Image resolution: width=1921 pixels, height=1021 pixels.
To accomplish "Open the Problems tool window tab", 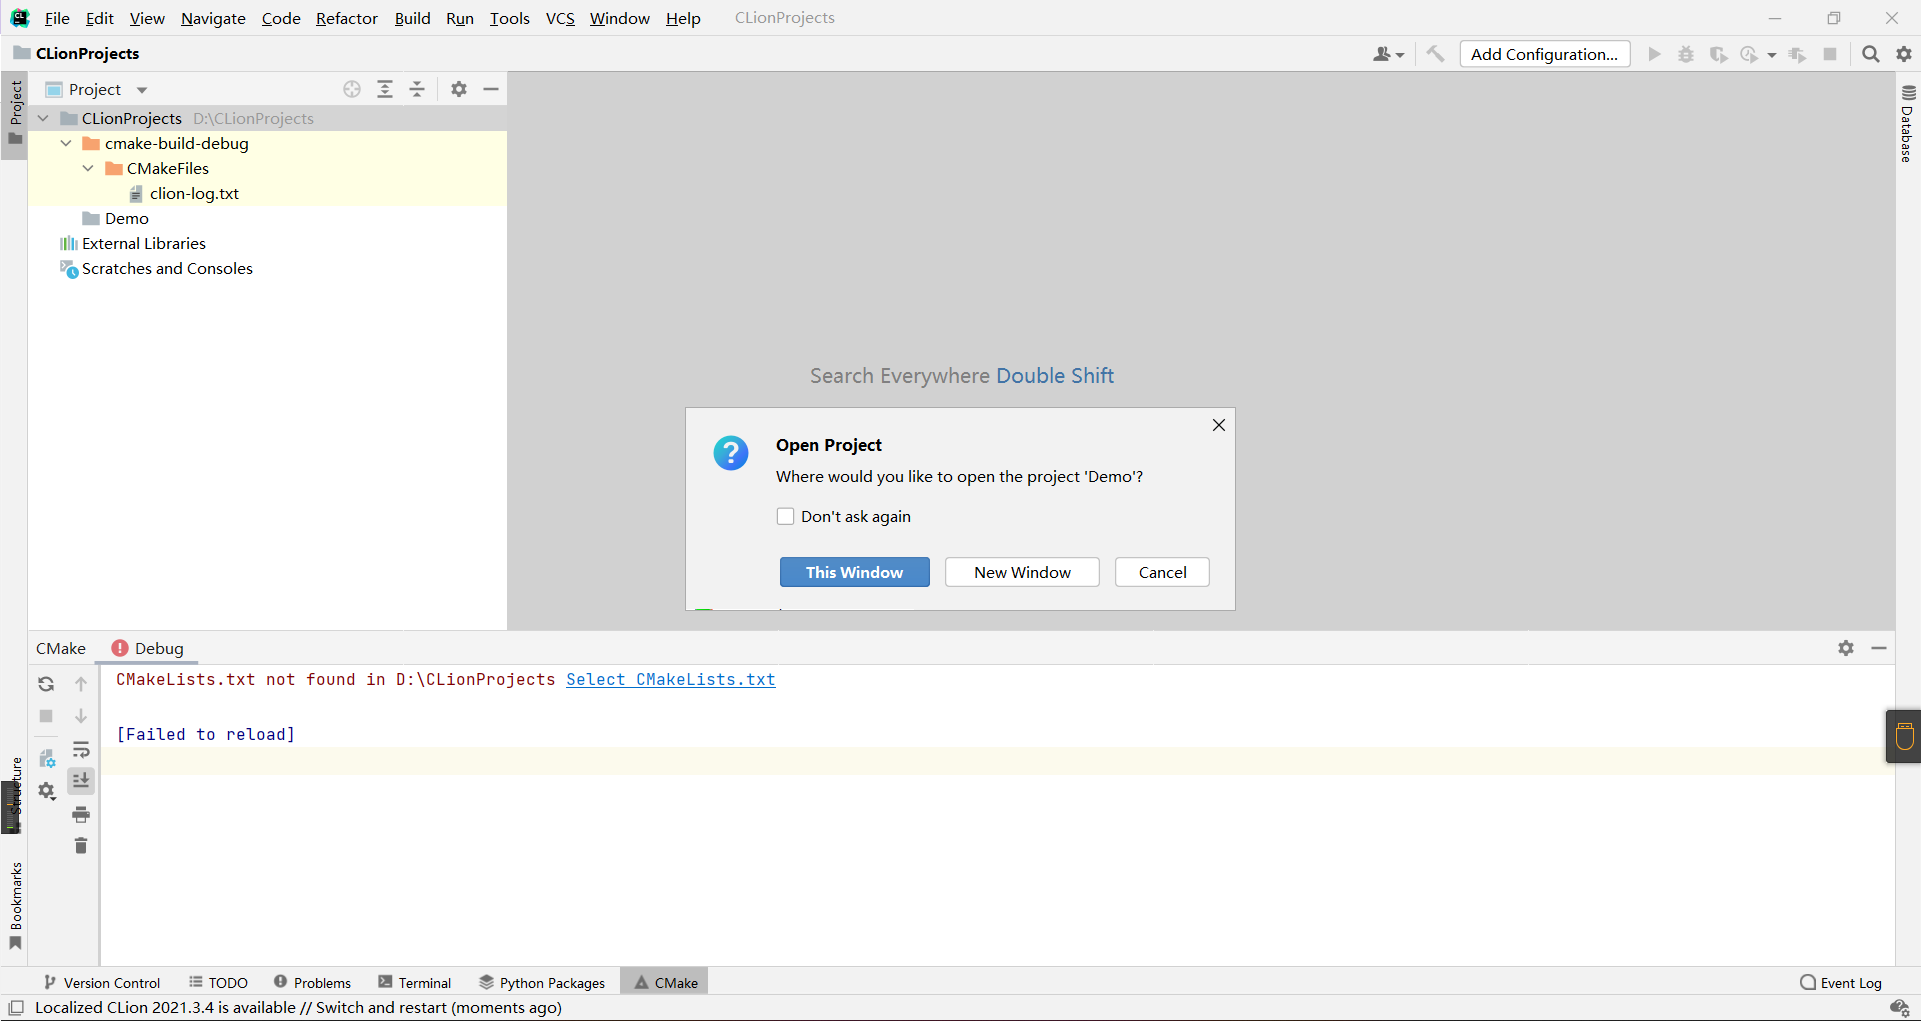I will click(x=313, y=983).
